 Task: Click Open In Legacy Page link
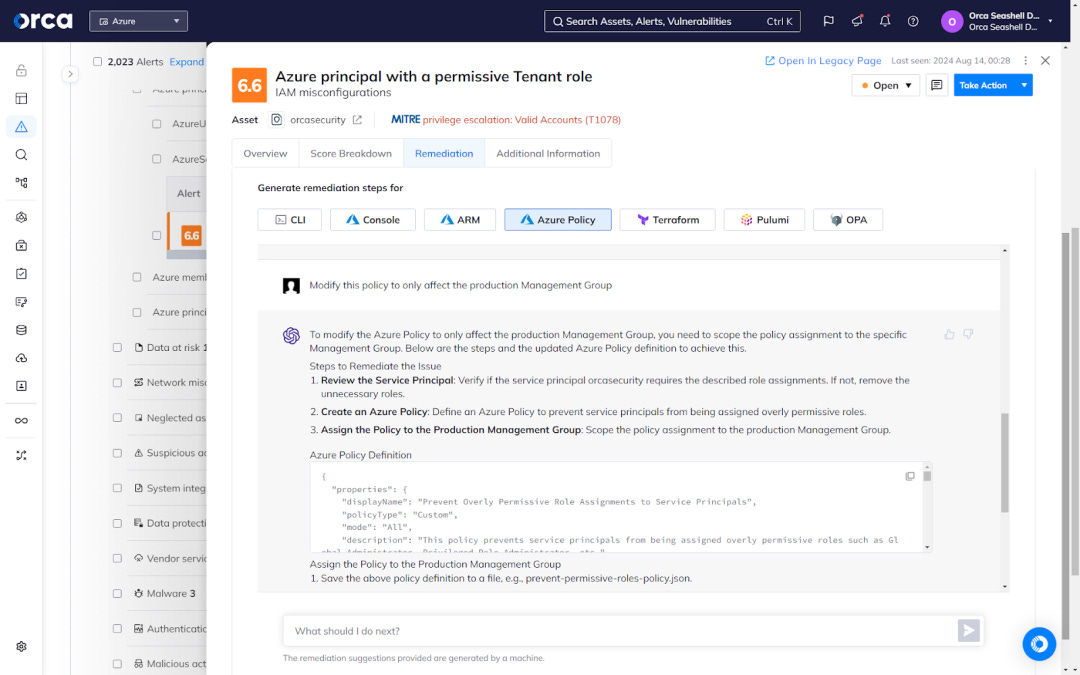[823, 61]
